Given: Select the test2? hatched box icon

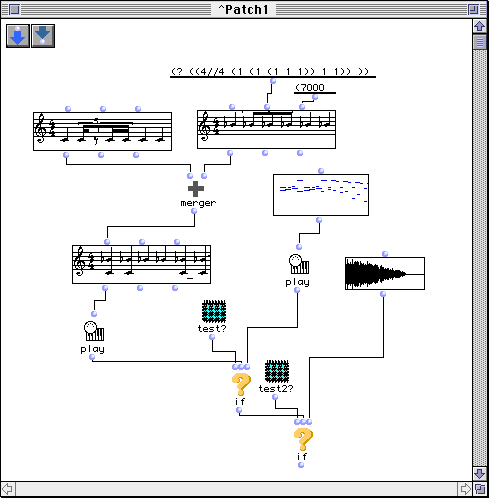Looking at the screenshot, I should coord(277,371).
